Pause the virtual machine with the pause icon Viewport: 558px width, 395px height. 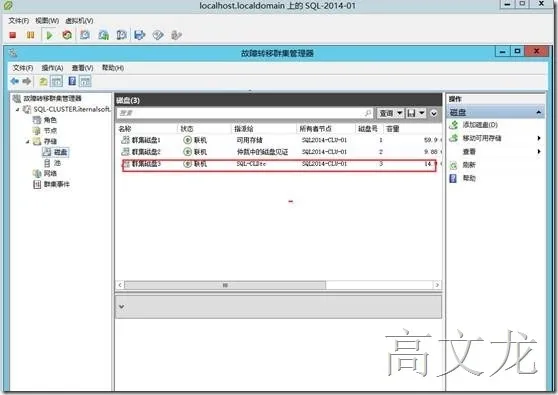tap(31, 35)
